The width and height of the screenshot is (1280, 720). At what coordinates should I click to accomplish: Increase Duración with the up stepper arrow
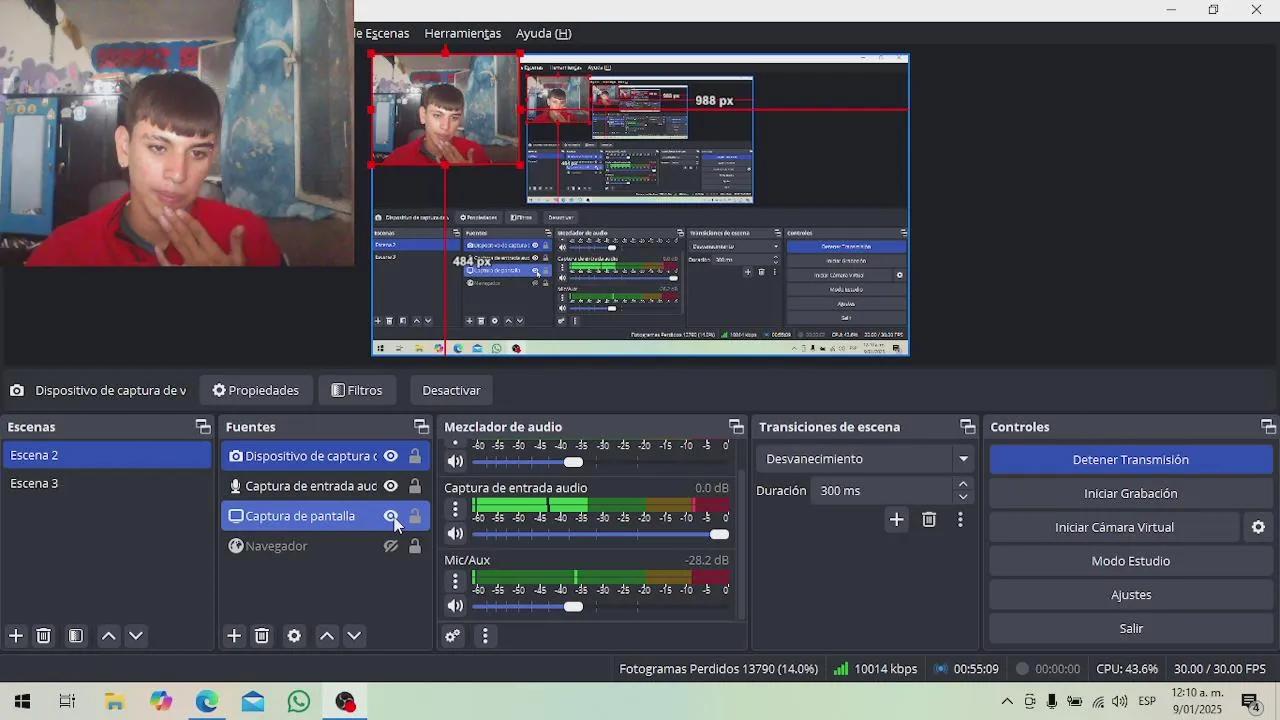962,485
